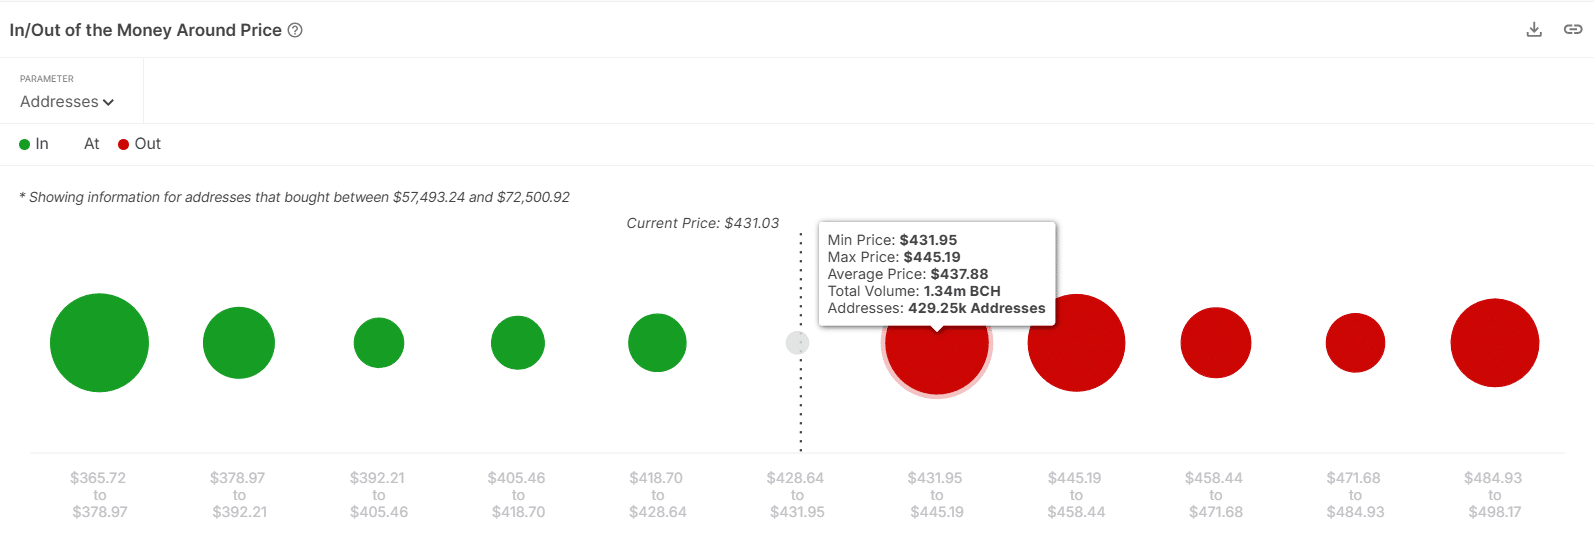Click the help question mark icon
The image size is (1594, 541).
pos(295,30)
